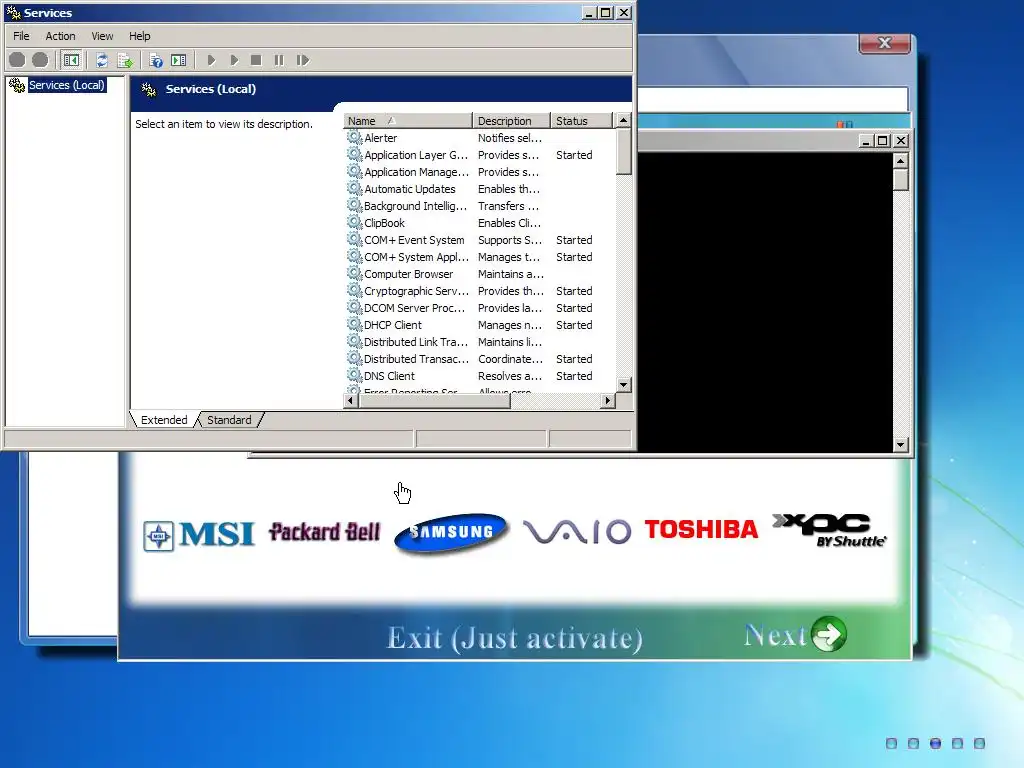Click the Back toolbar button in Services
This screenshot has height=768, width=1024.
click(17, 60)
